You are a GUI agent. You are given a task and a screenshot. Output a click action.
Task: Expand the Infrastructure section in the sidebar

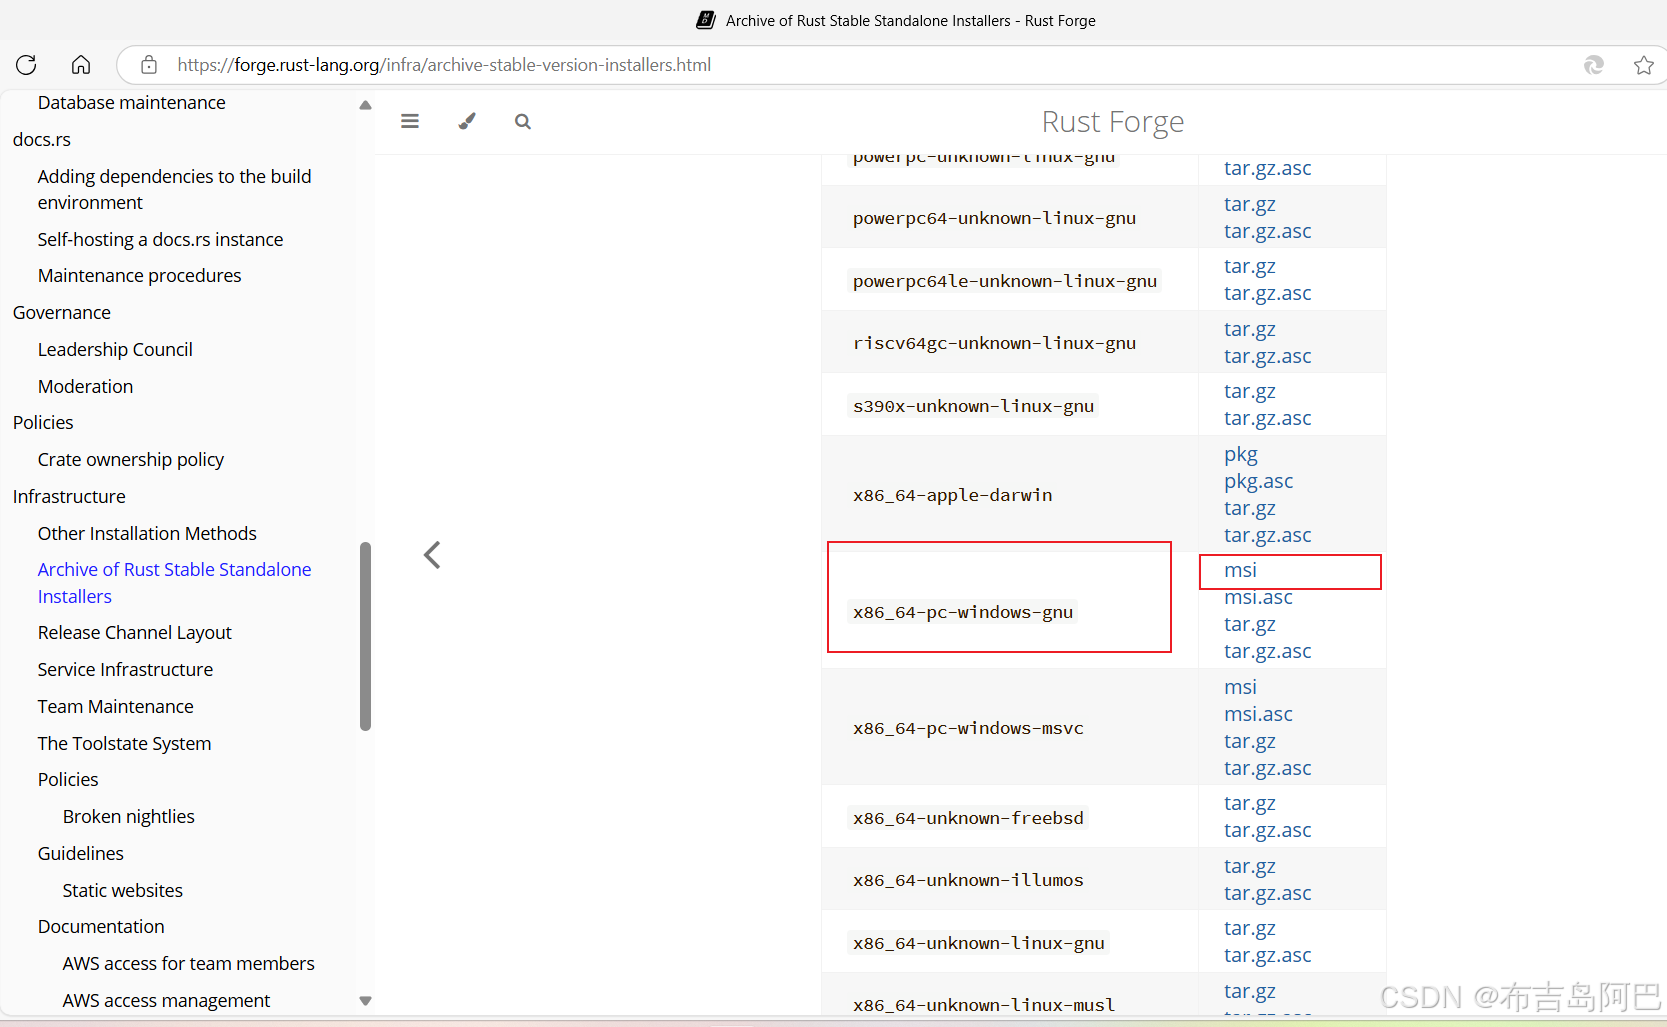(69, 496)
